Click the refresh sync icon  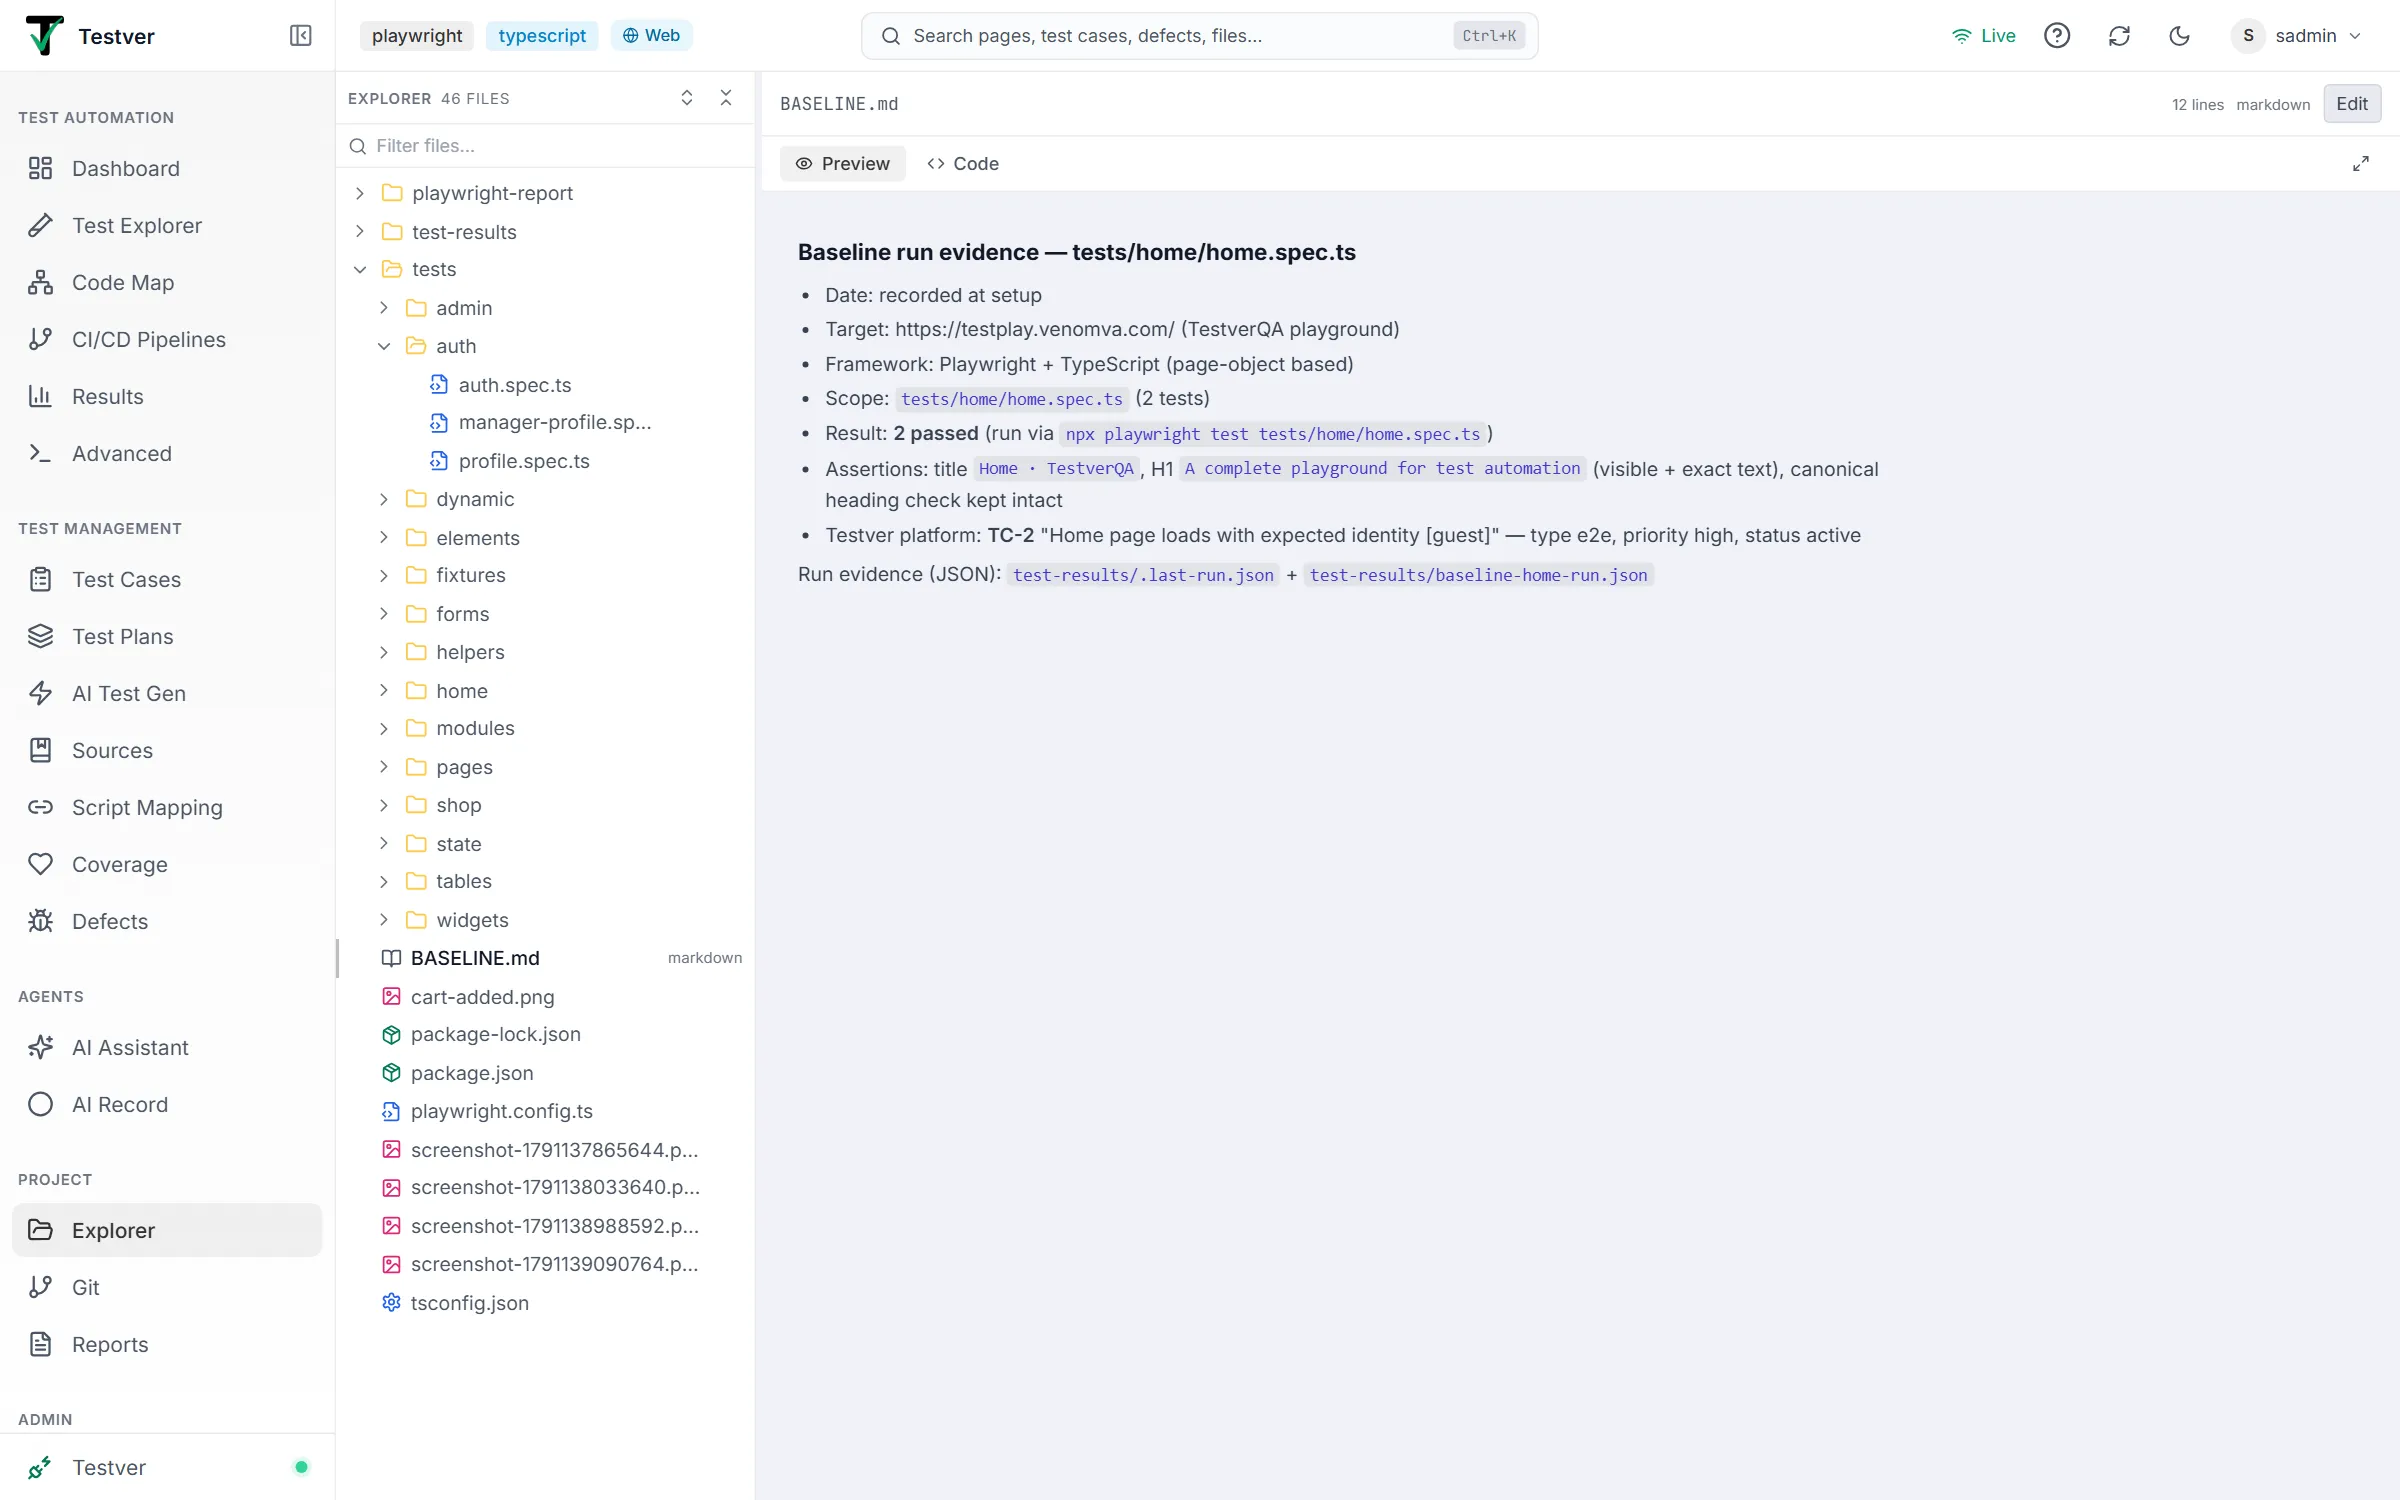pyautogui.click(x=2119, y=36)
